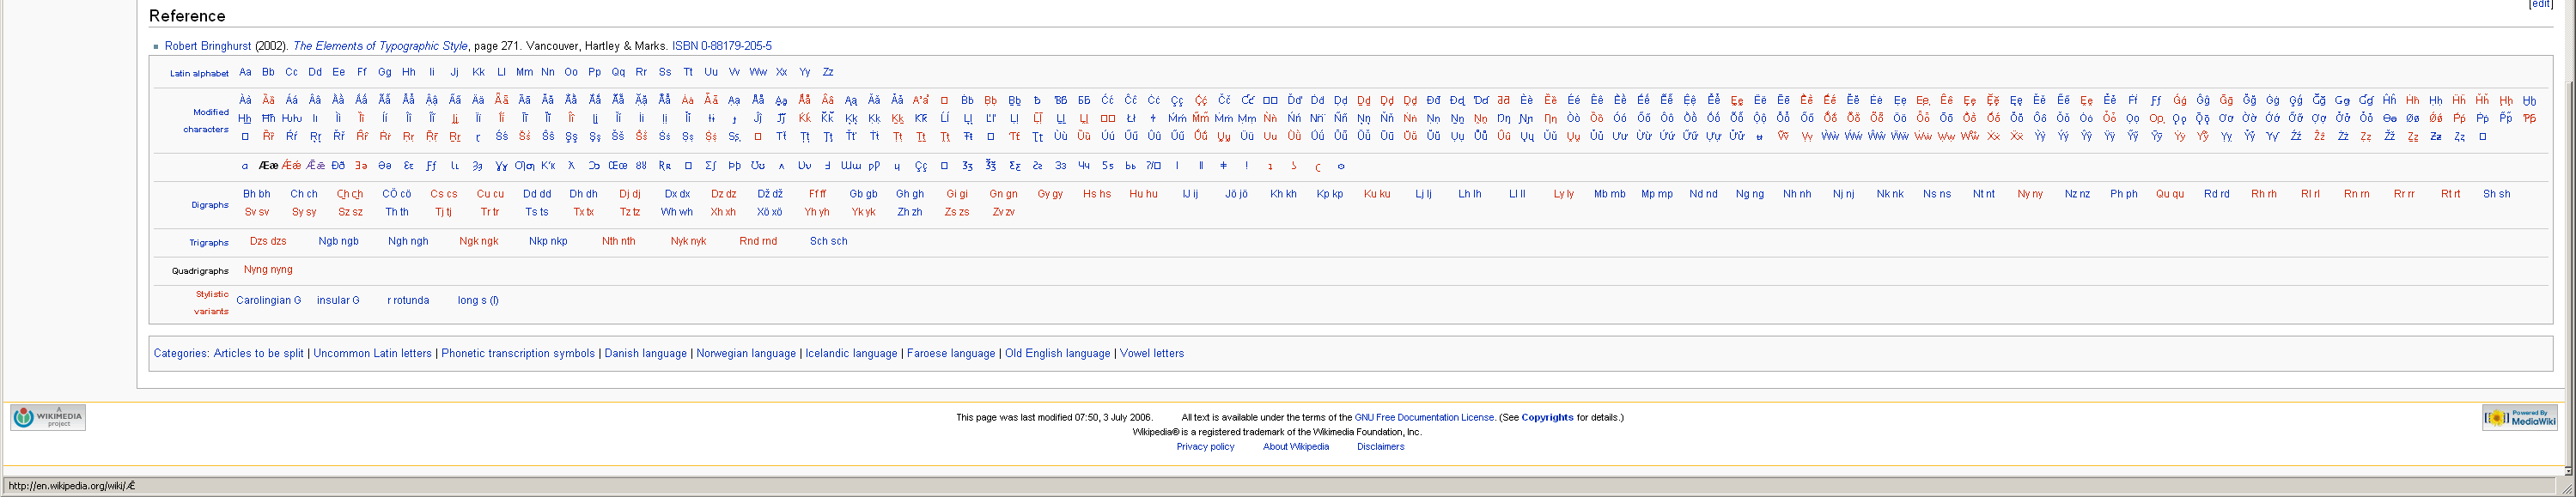Image resolution: width=2576 pixels, height=497 pixels.
Task: Open the Carolingian G link
Action: click(x=269, y=300)
